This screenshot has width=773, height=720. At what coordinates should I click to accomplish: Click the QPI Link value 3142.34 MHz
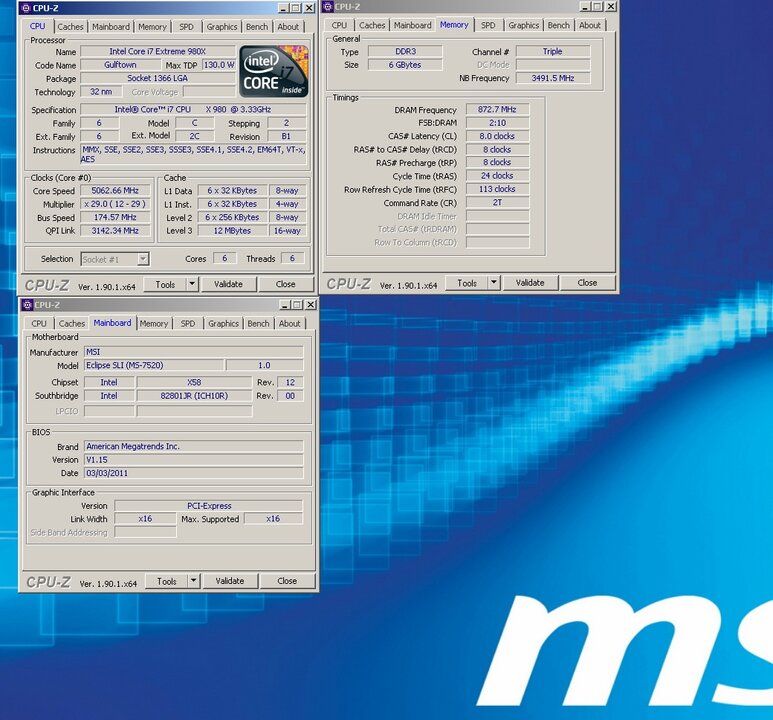[x=115, y=230]
